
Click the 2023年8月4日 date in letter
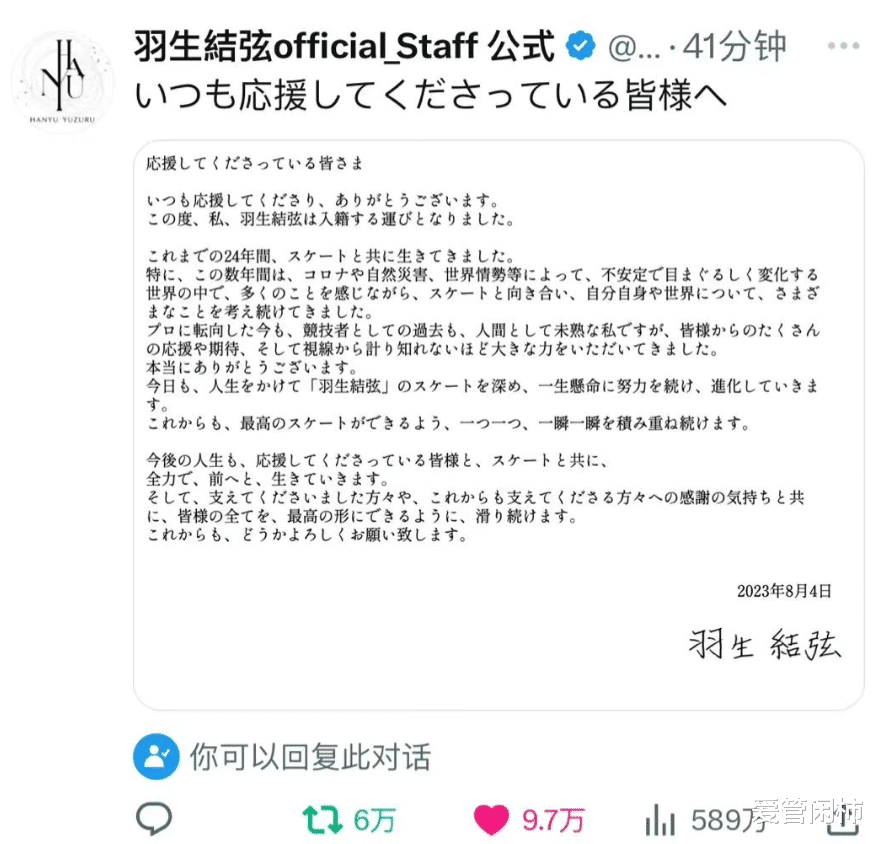pos(784,591)
